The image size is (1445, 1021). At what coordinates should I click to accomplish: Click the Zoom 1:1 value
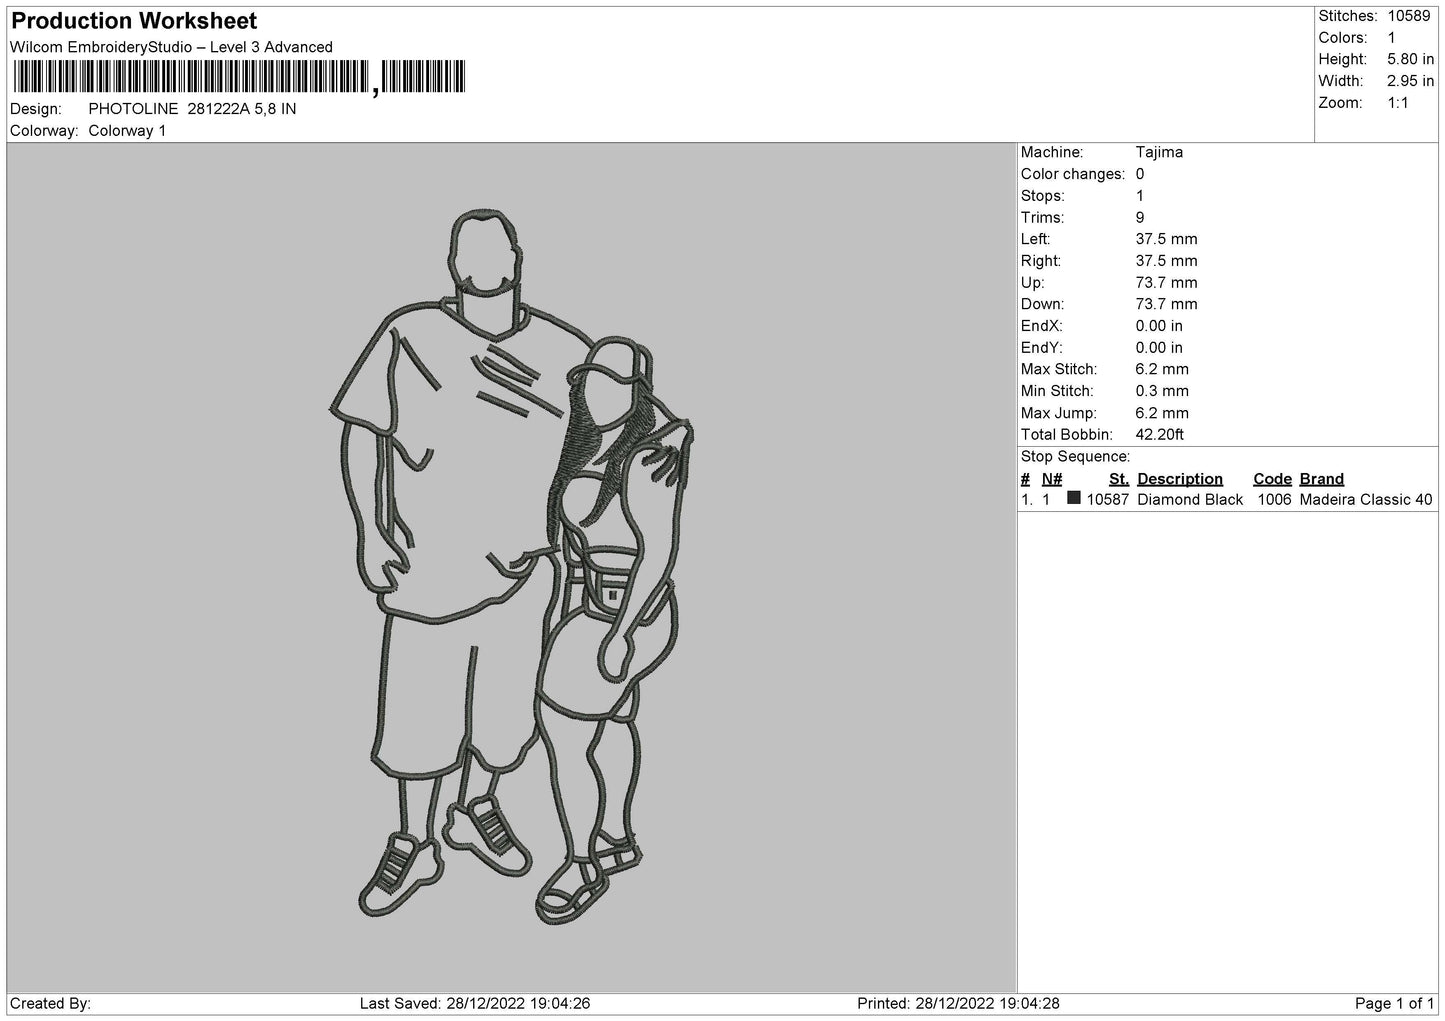1398,103
